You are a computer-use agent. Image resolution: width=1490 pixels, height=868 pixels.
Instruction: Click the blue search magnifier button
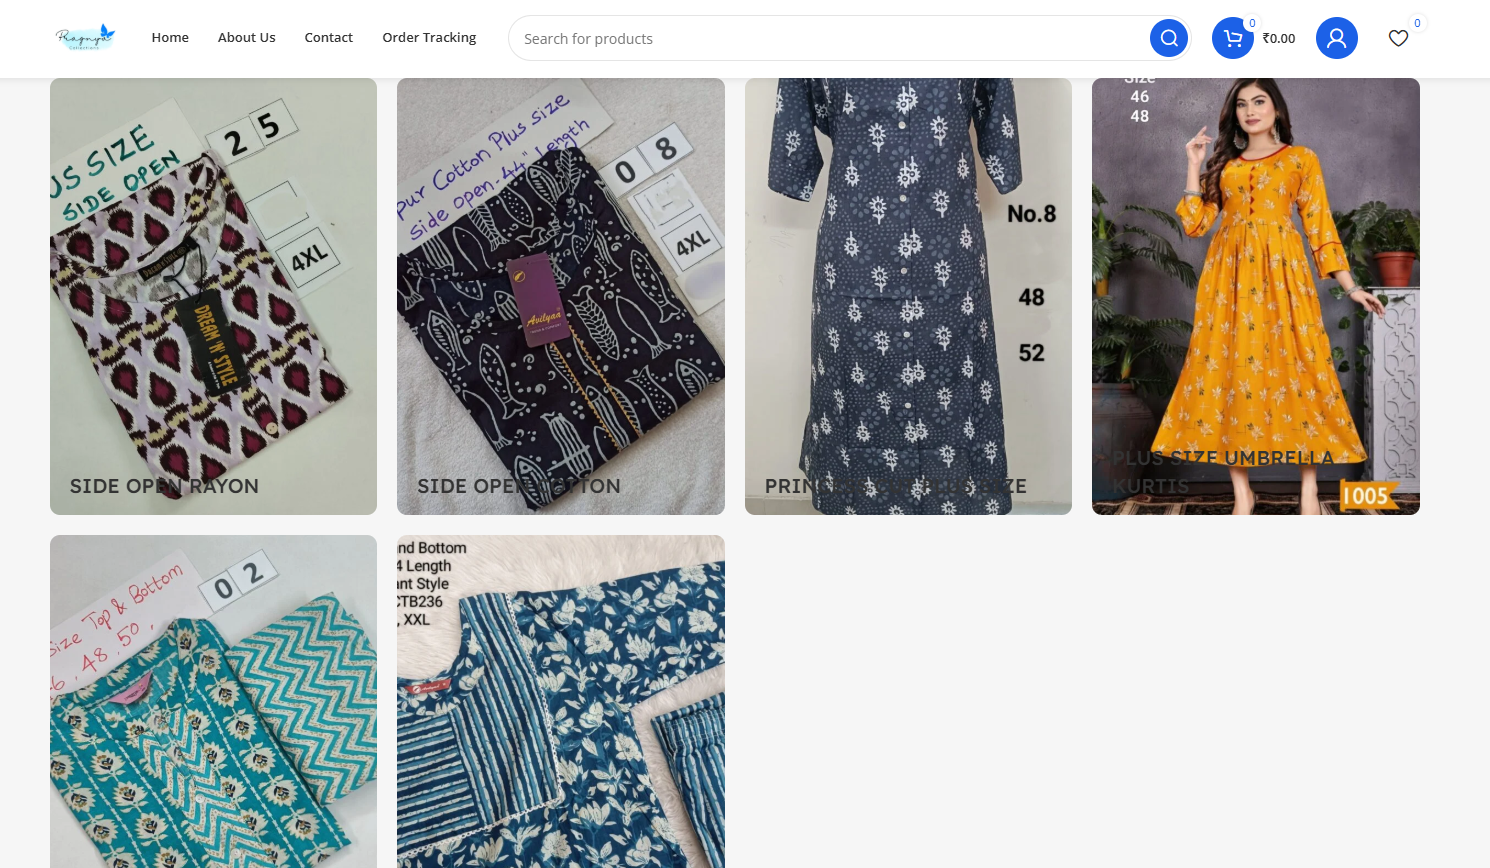1168,38
